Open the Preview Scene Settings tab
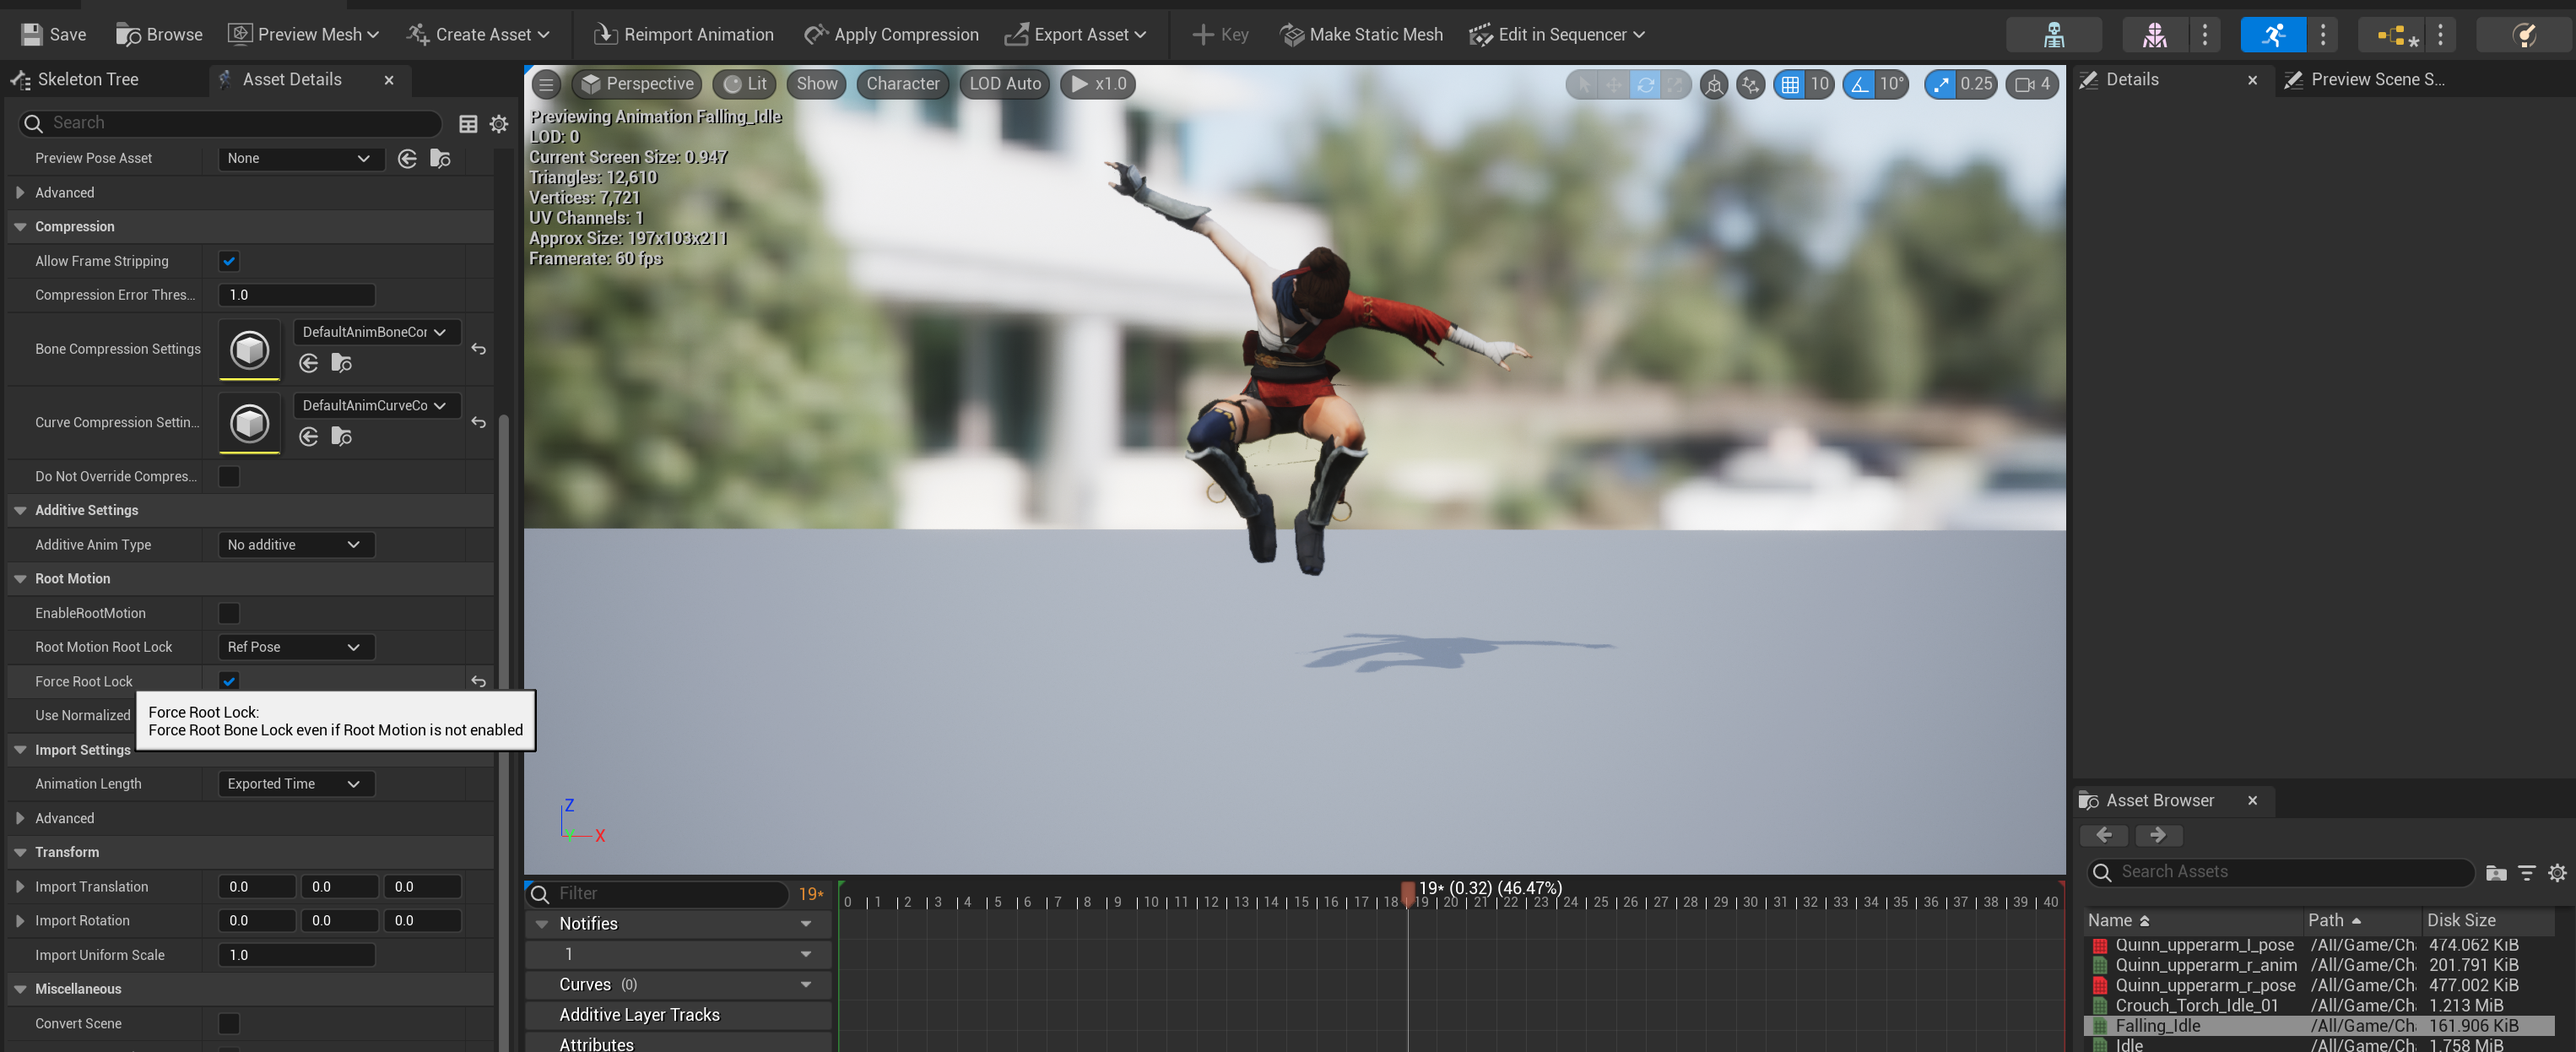2576x1052 pixels. [2375, 80]
